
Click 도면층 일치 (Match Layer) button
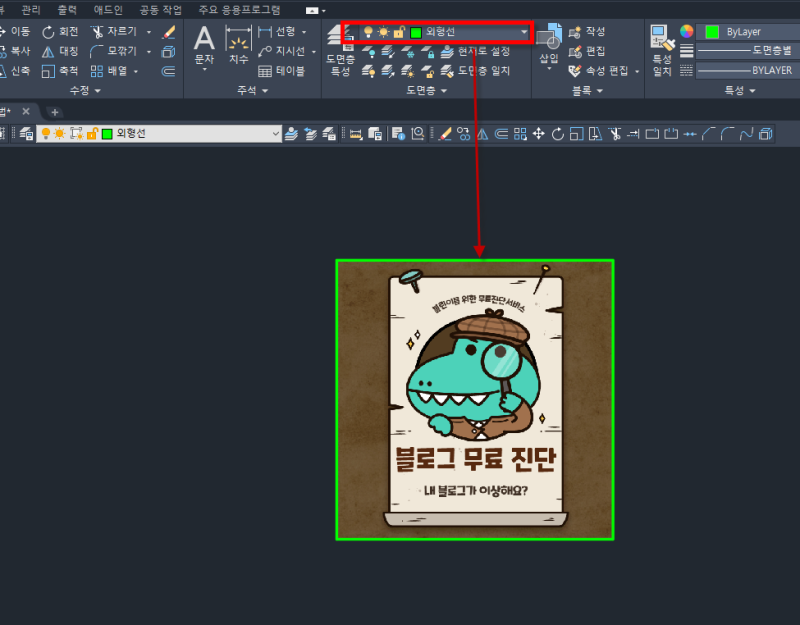pos(476,70)
